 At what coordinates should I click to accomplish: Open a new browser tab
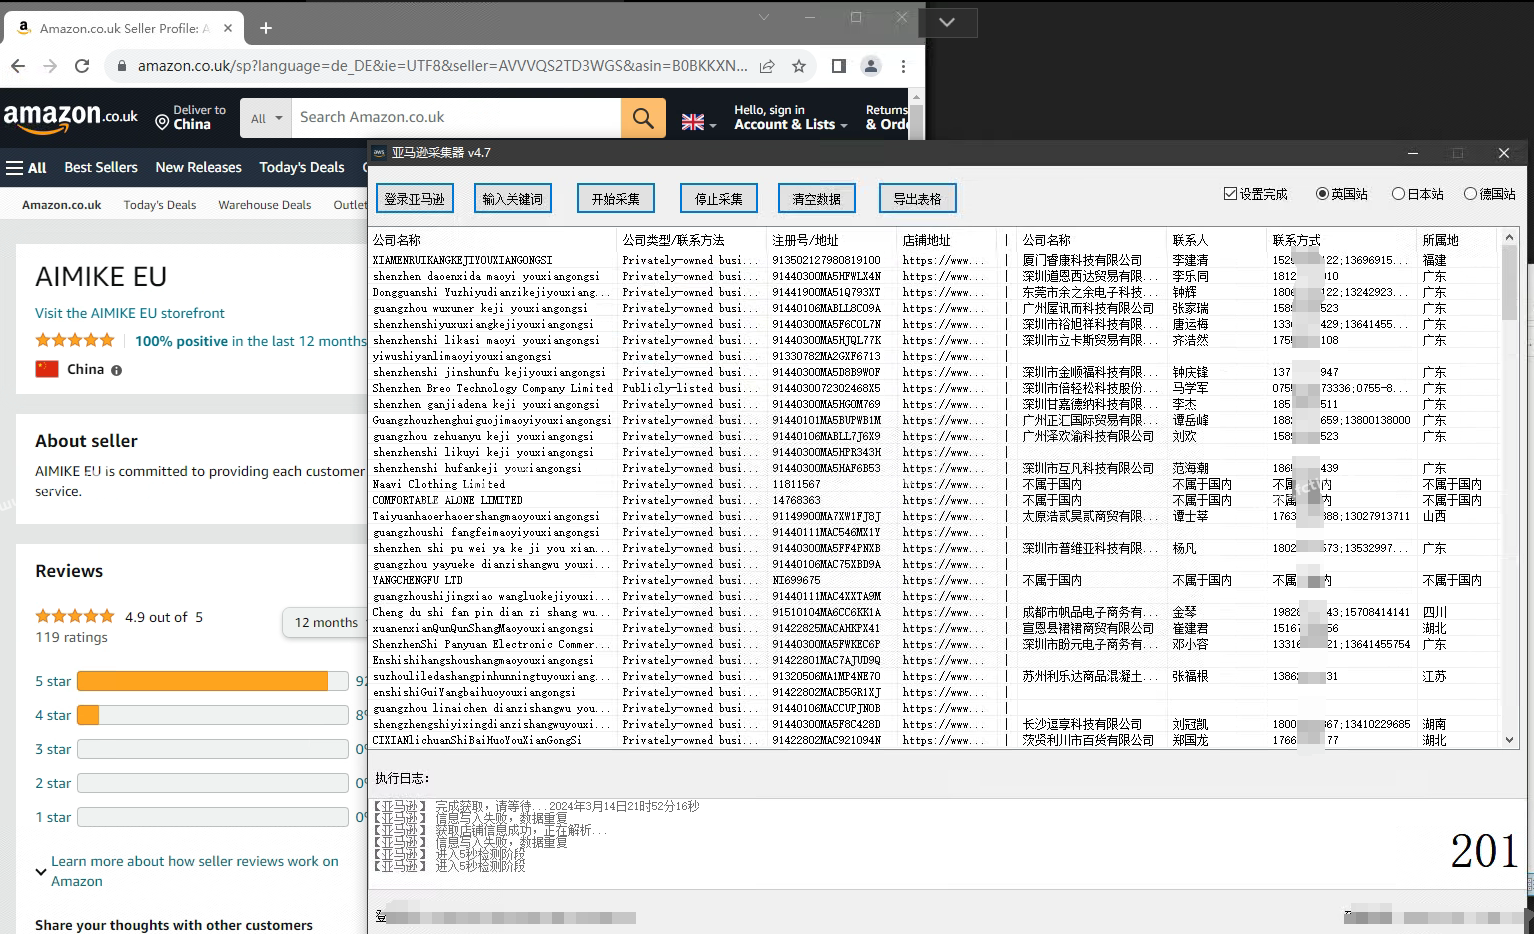tap(266, 28)
